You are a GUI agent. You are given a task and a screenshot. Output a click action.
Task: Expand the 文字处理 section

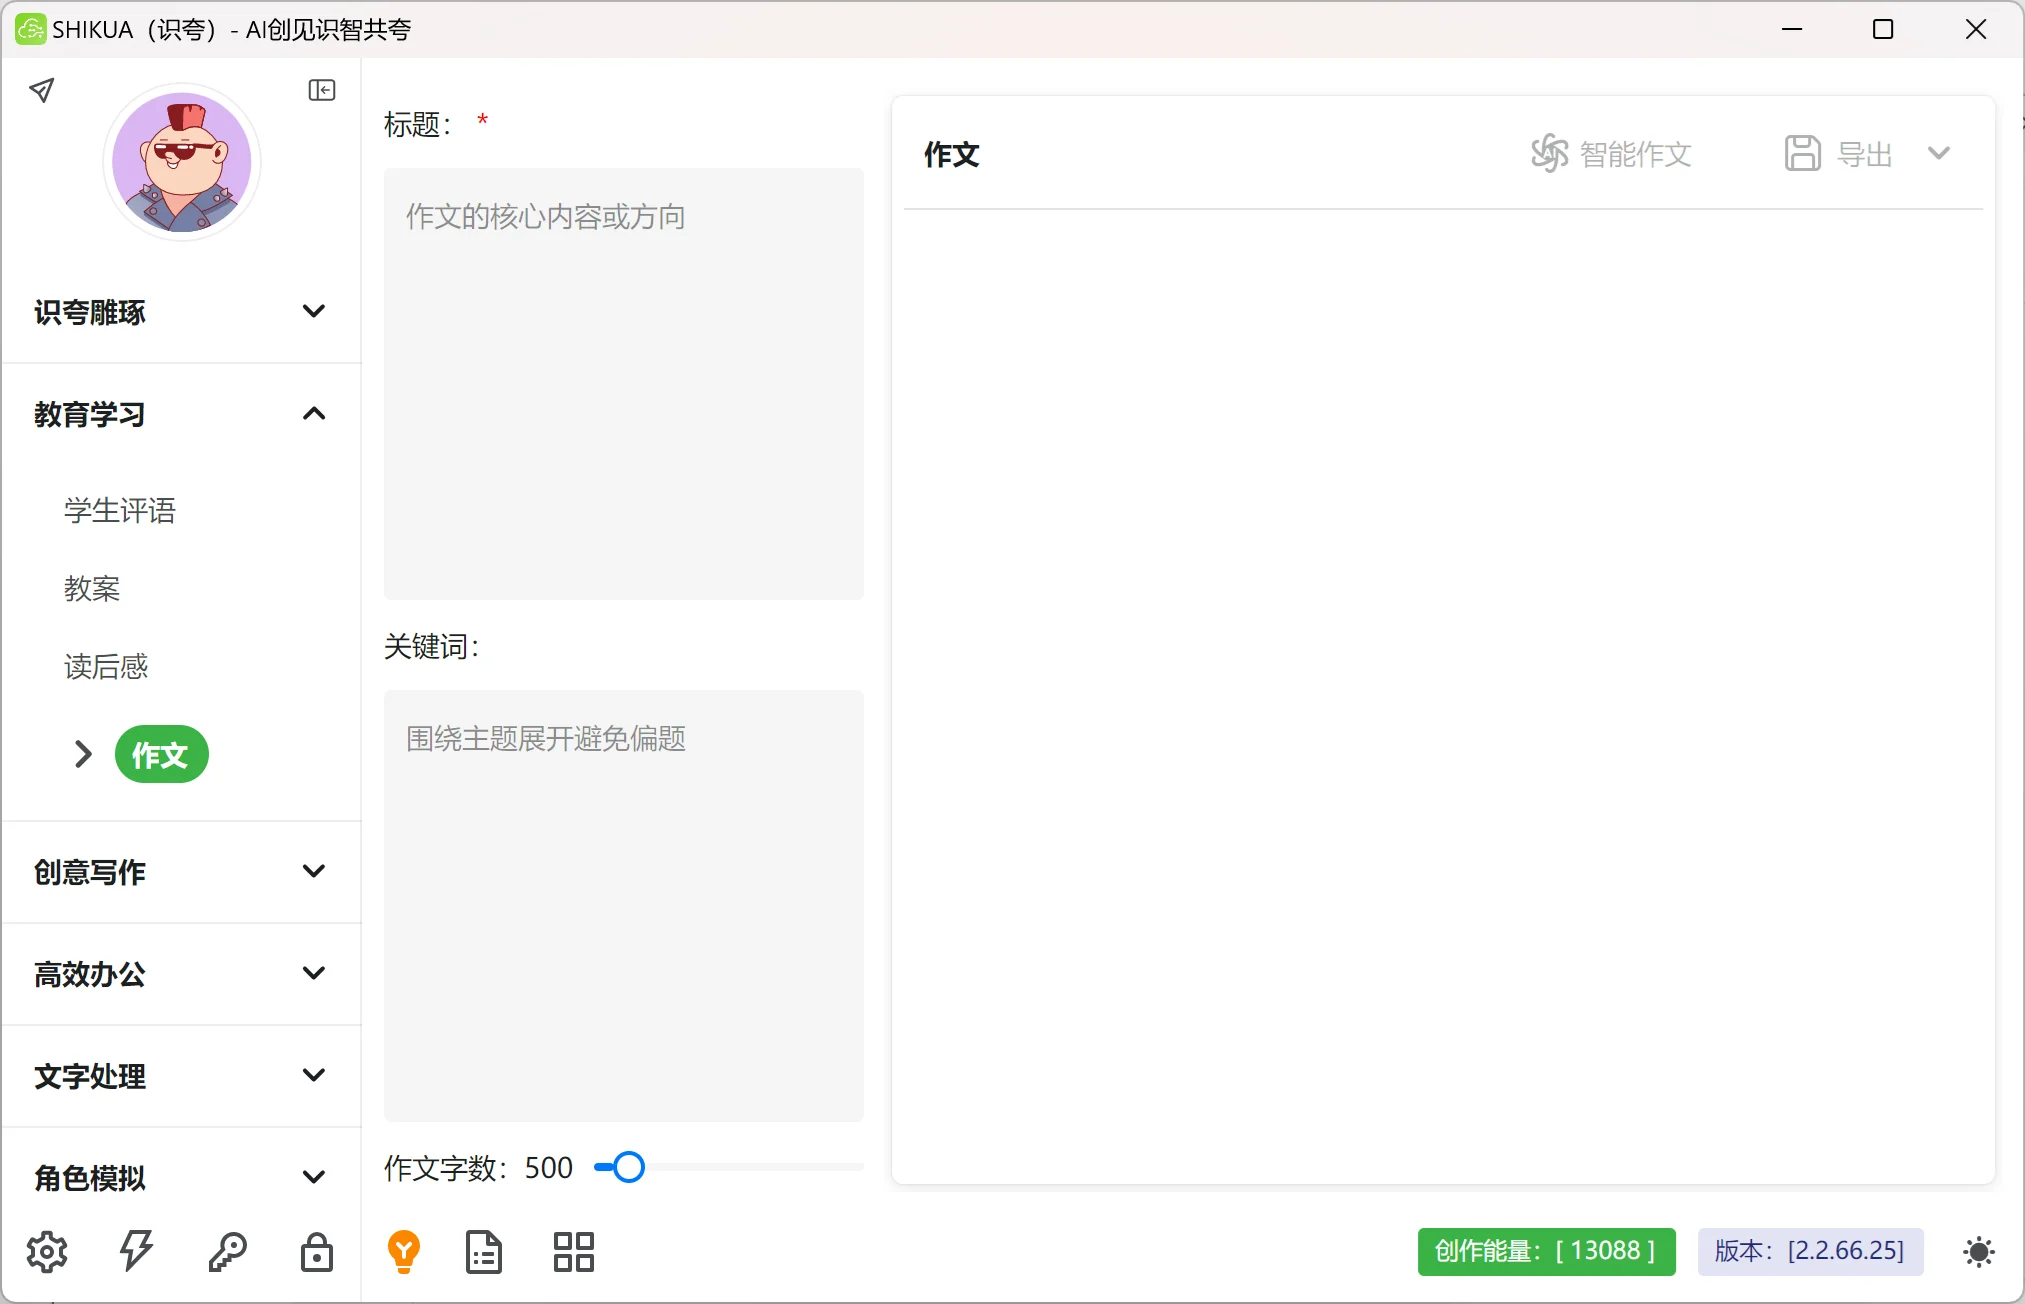(181, 1076)
